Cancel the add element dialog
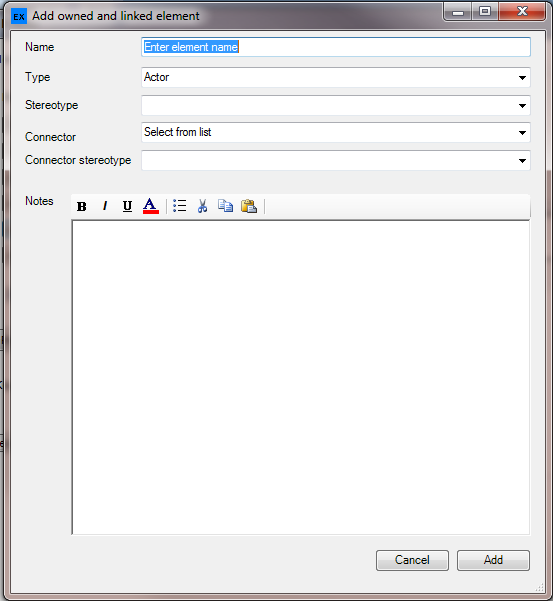 tap(412, 560)
